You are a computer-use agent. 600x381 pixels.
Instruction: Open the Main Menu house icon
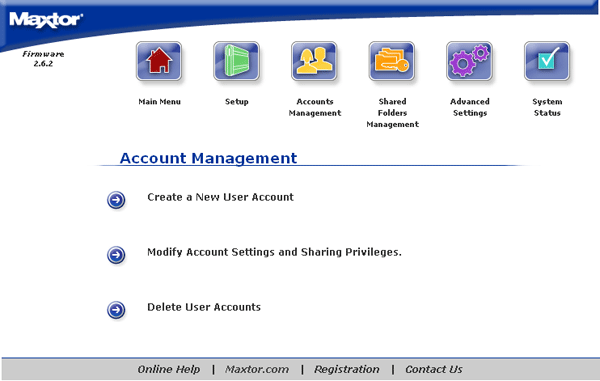pos(159,61)
